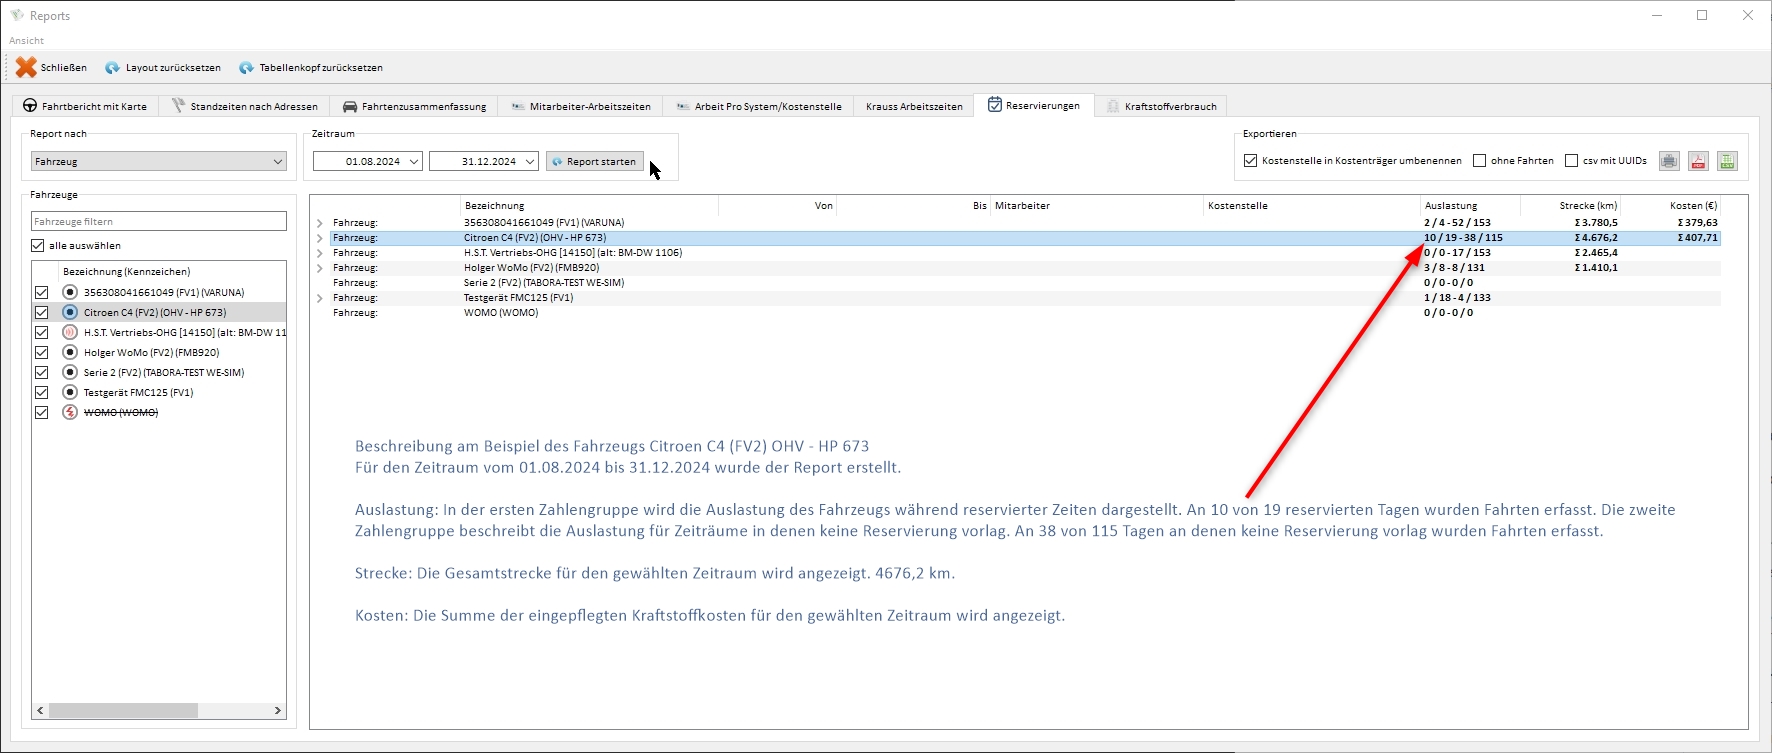Image resolution: width=1772 pixels, height=753 pixels.
Task: Toggle the alle auswählen checkbox
Action: coord(38,246)
